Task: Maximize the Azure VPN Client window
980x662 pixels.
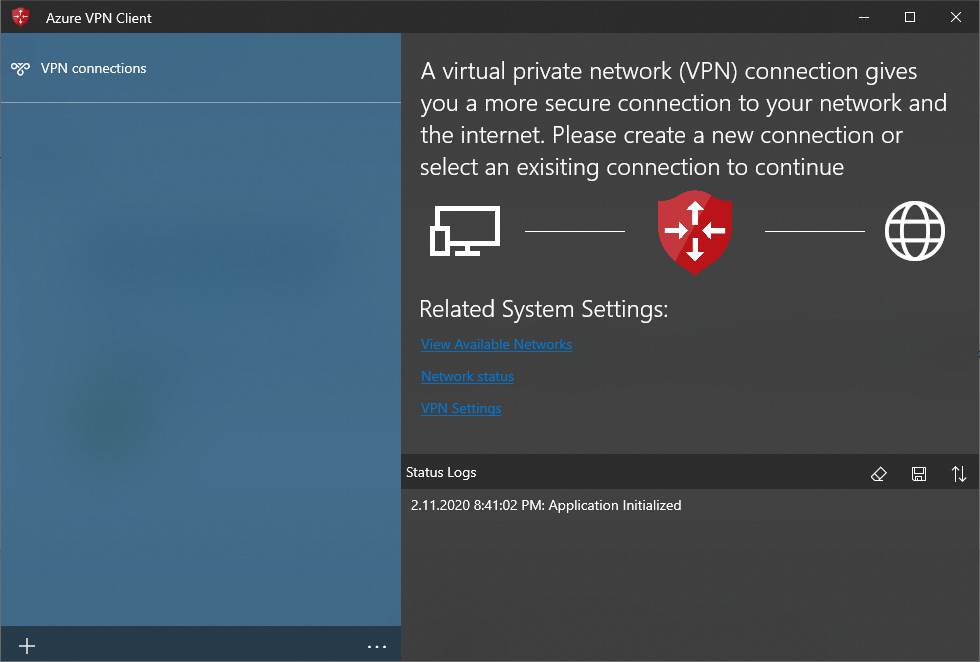Action: click(910, 17)
